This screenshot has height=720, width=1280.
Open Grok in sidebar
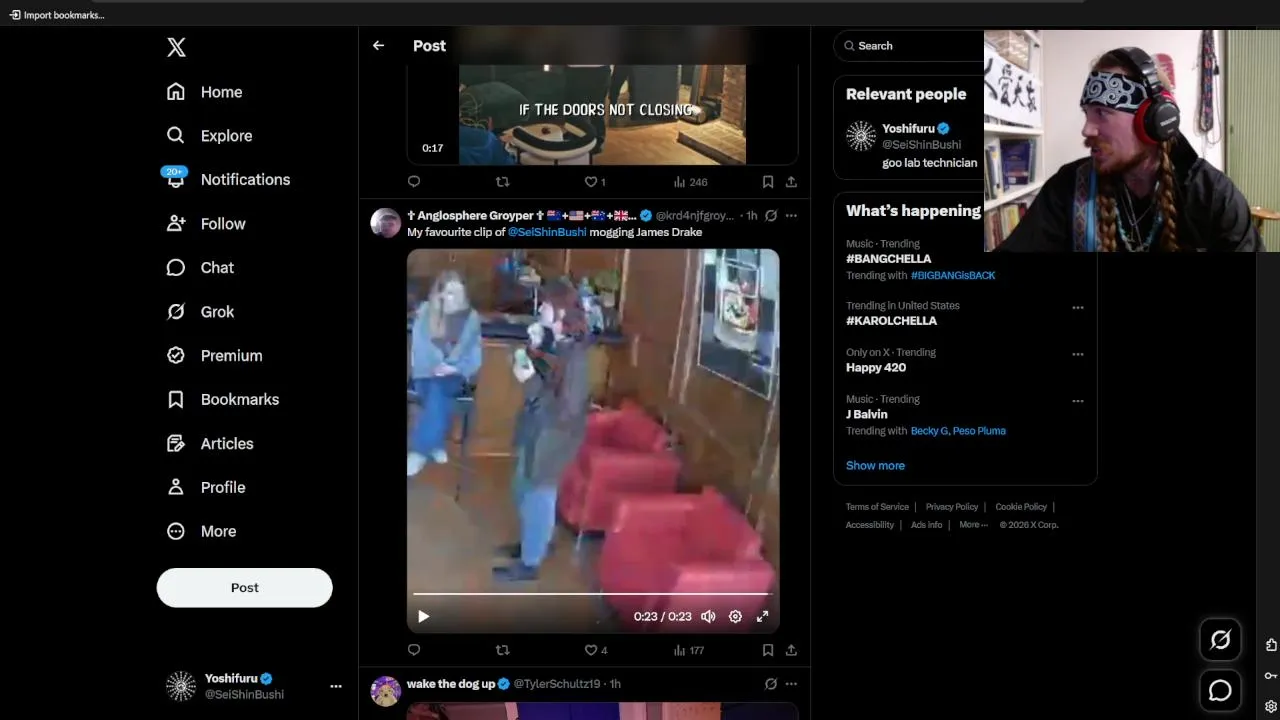pos(200,312)
